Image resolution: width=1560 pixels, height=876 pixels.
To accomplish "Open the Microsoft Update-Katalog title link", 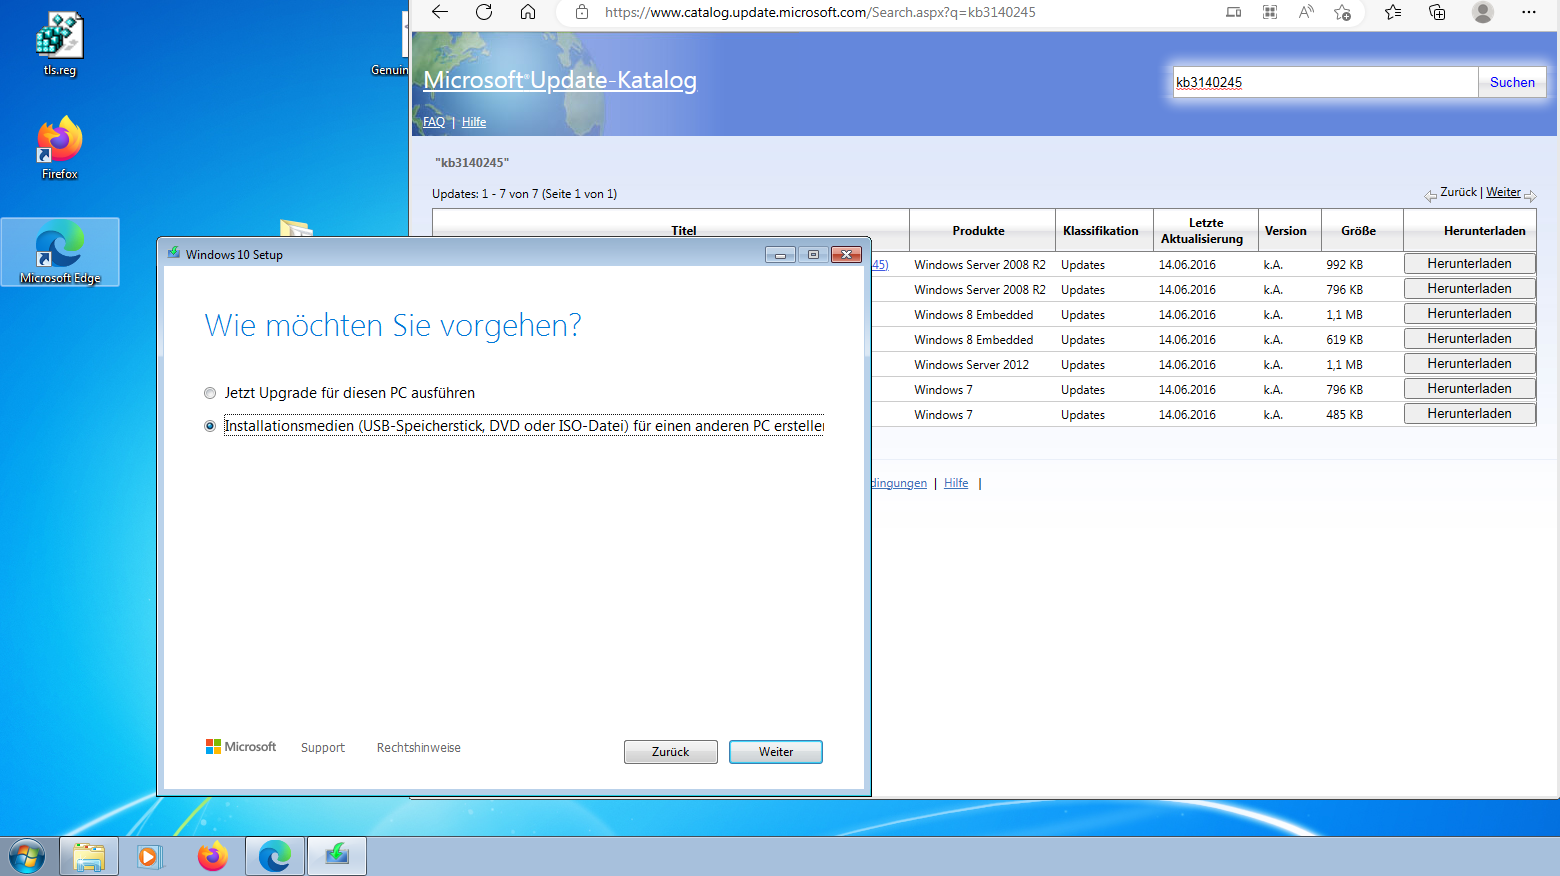I will point(560,80).
